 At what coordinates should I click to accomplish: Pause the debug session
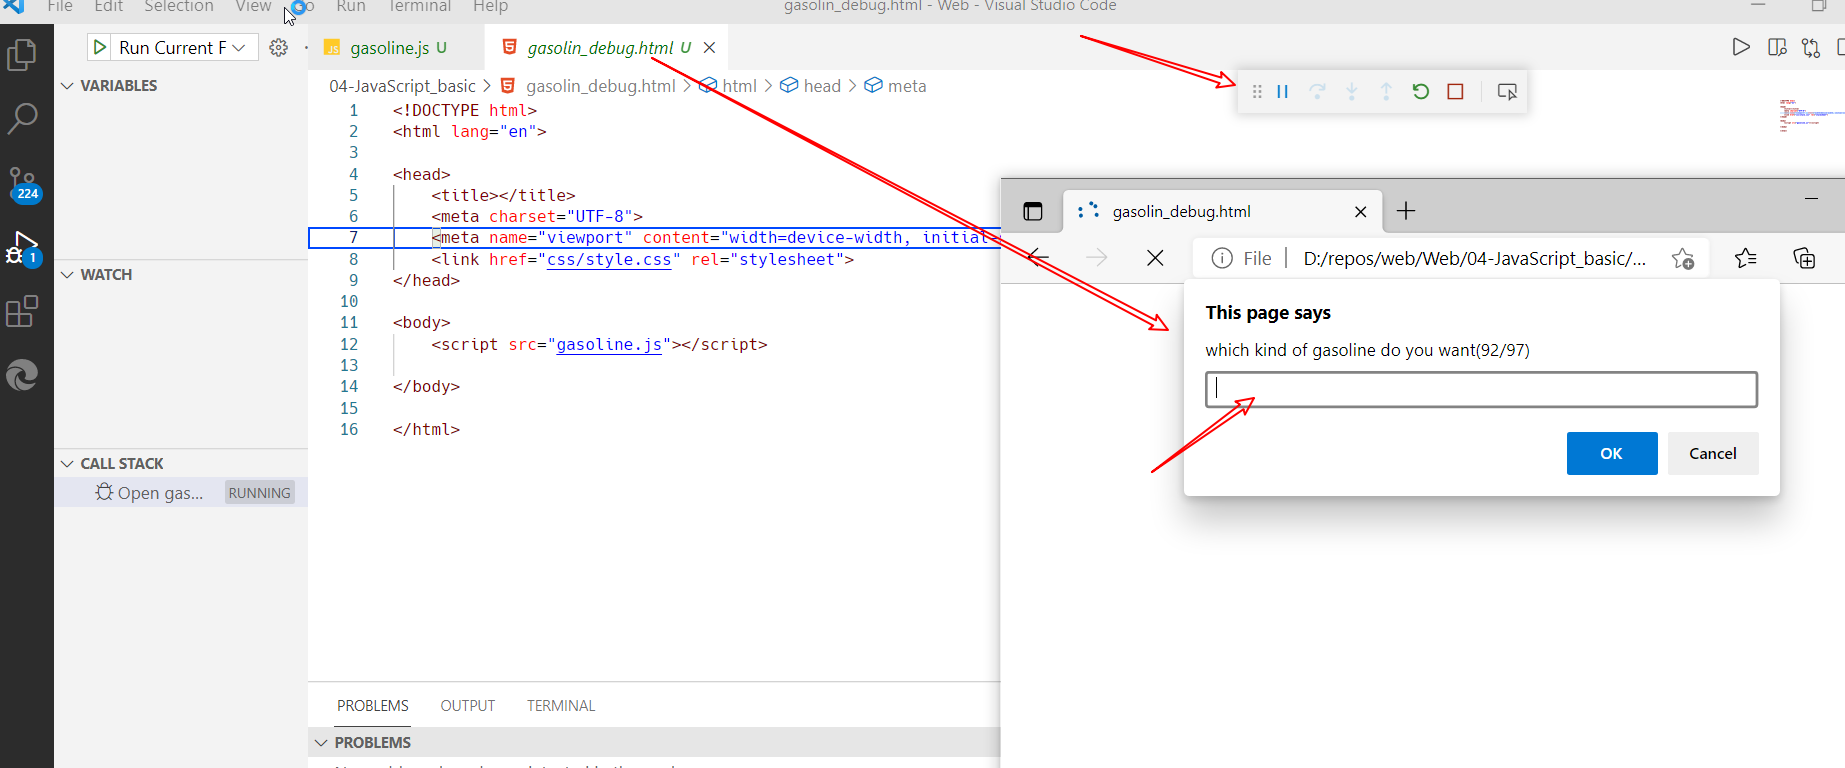(1282, 92)
